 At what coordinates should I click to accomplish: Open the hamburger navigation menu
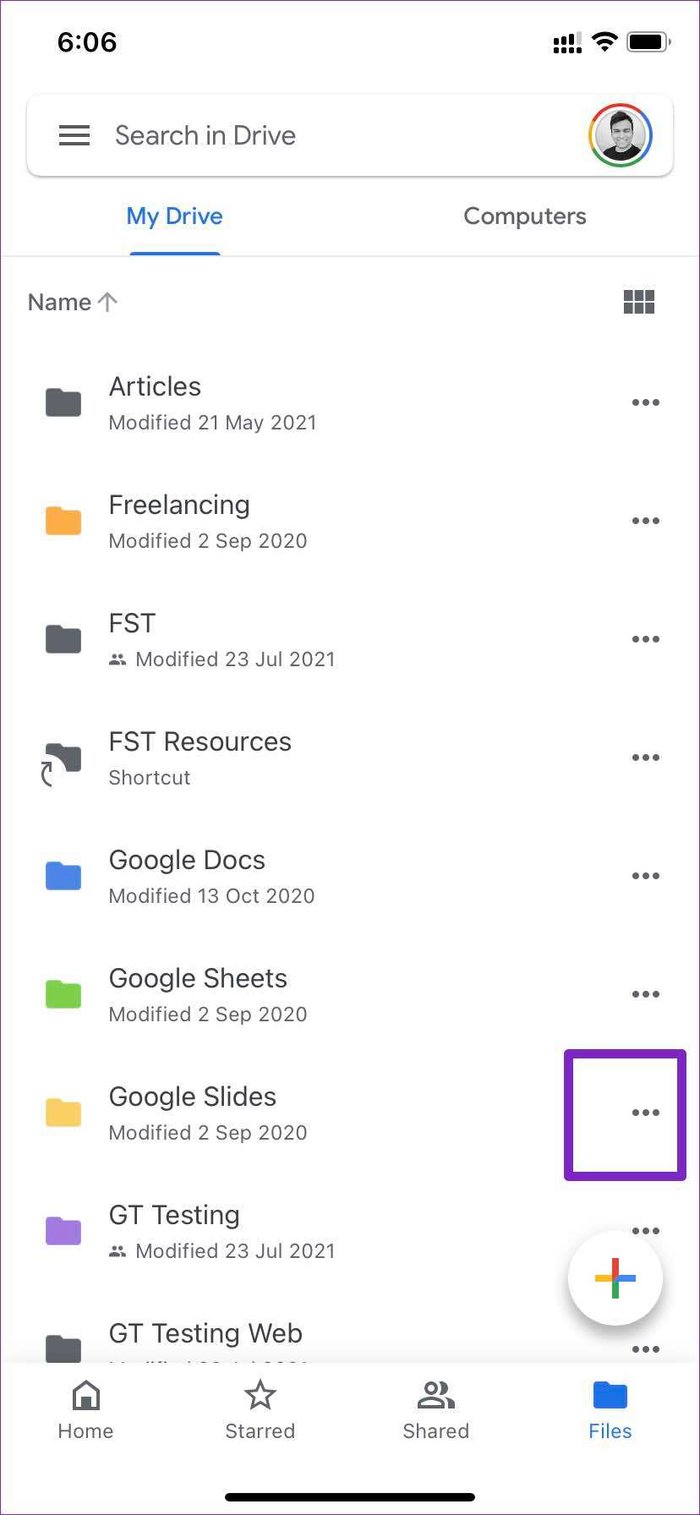coord(74,135)
